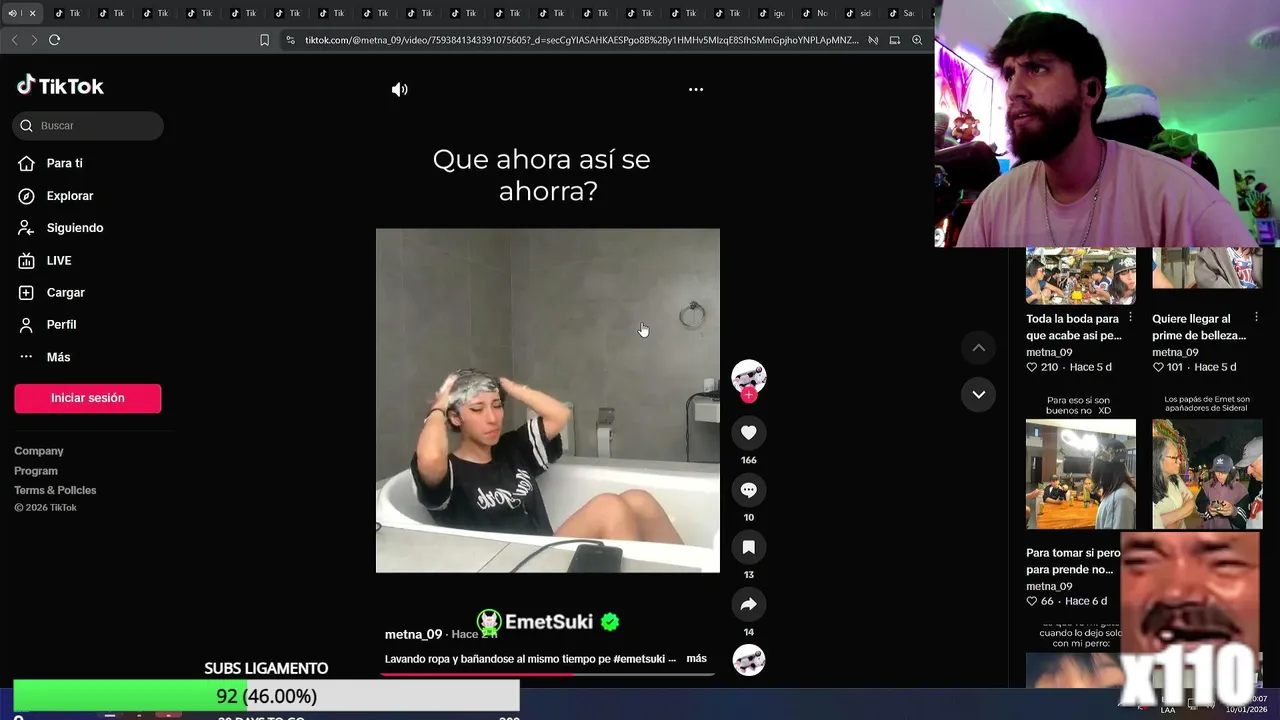Switch to the 'igu' browser tab
This screenshot has height=720, width=1280.
click(x=771, y=13)
